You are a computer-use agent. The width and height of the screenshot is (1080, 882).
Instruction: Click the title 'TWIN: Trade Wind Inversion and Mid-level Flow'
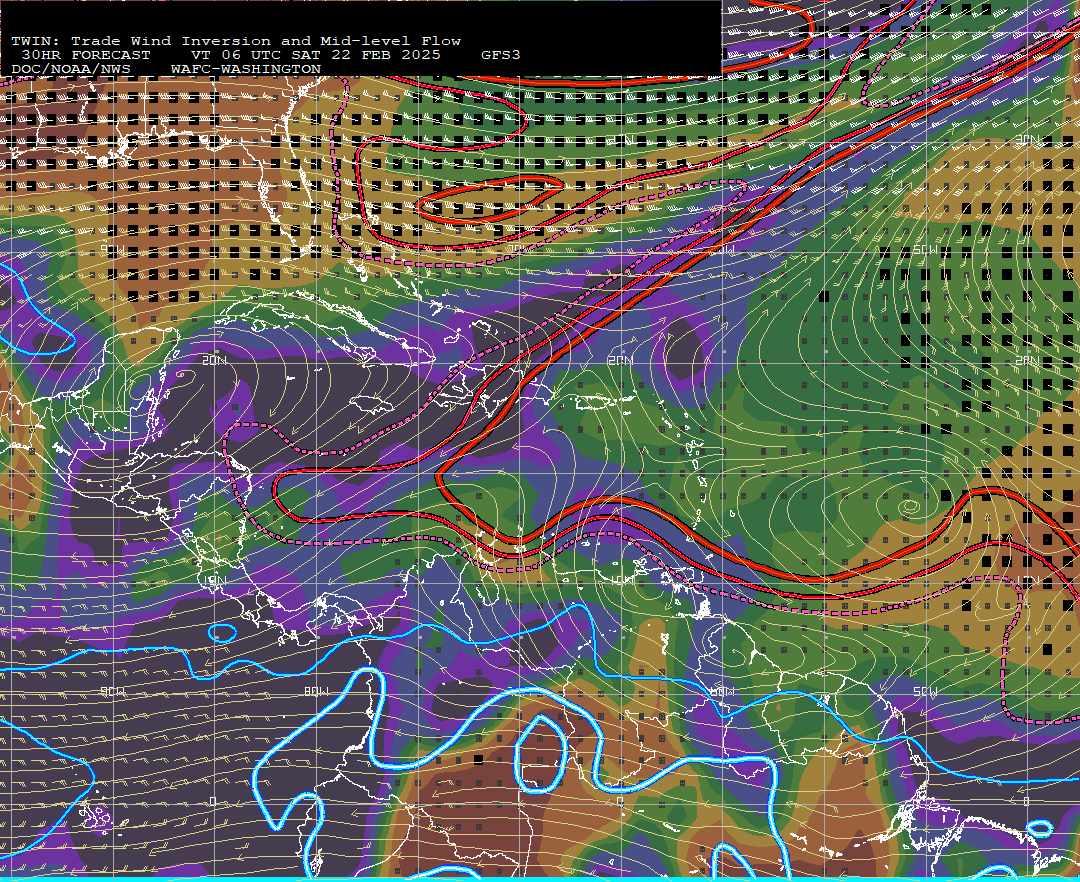[236, 41]
